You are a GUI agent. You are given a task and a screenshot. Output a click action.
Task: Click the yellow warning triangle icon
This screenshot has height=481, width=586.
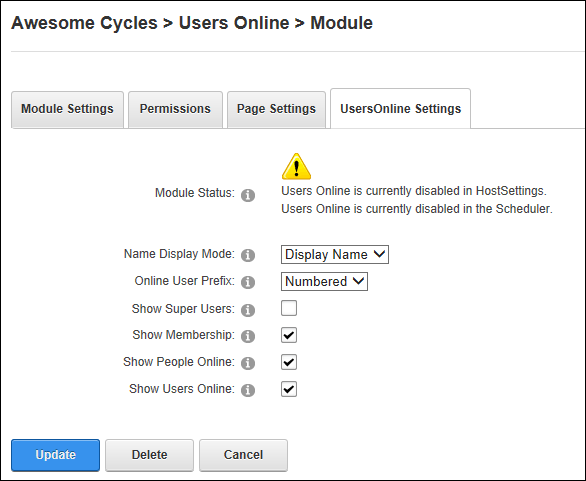click(x=296, y=167)
